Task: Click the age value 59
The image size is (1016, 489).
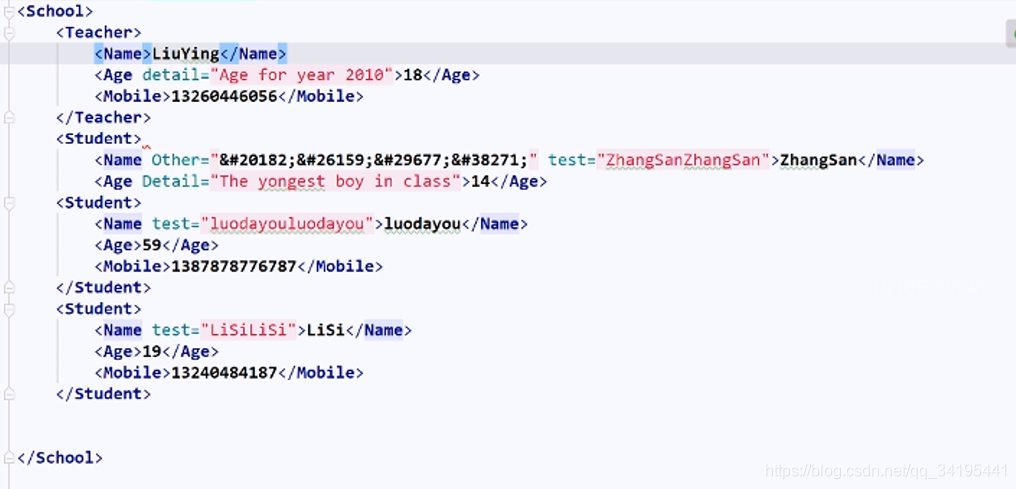Action: (x=152, y=245)
